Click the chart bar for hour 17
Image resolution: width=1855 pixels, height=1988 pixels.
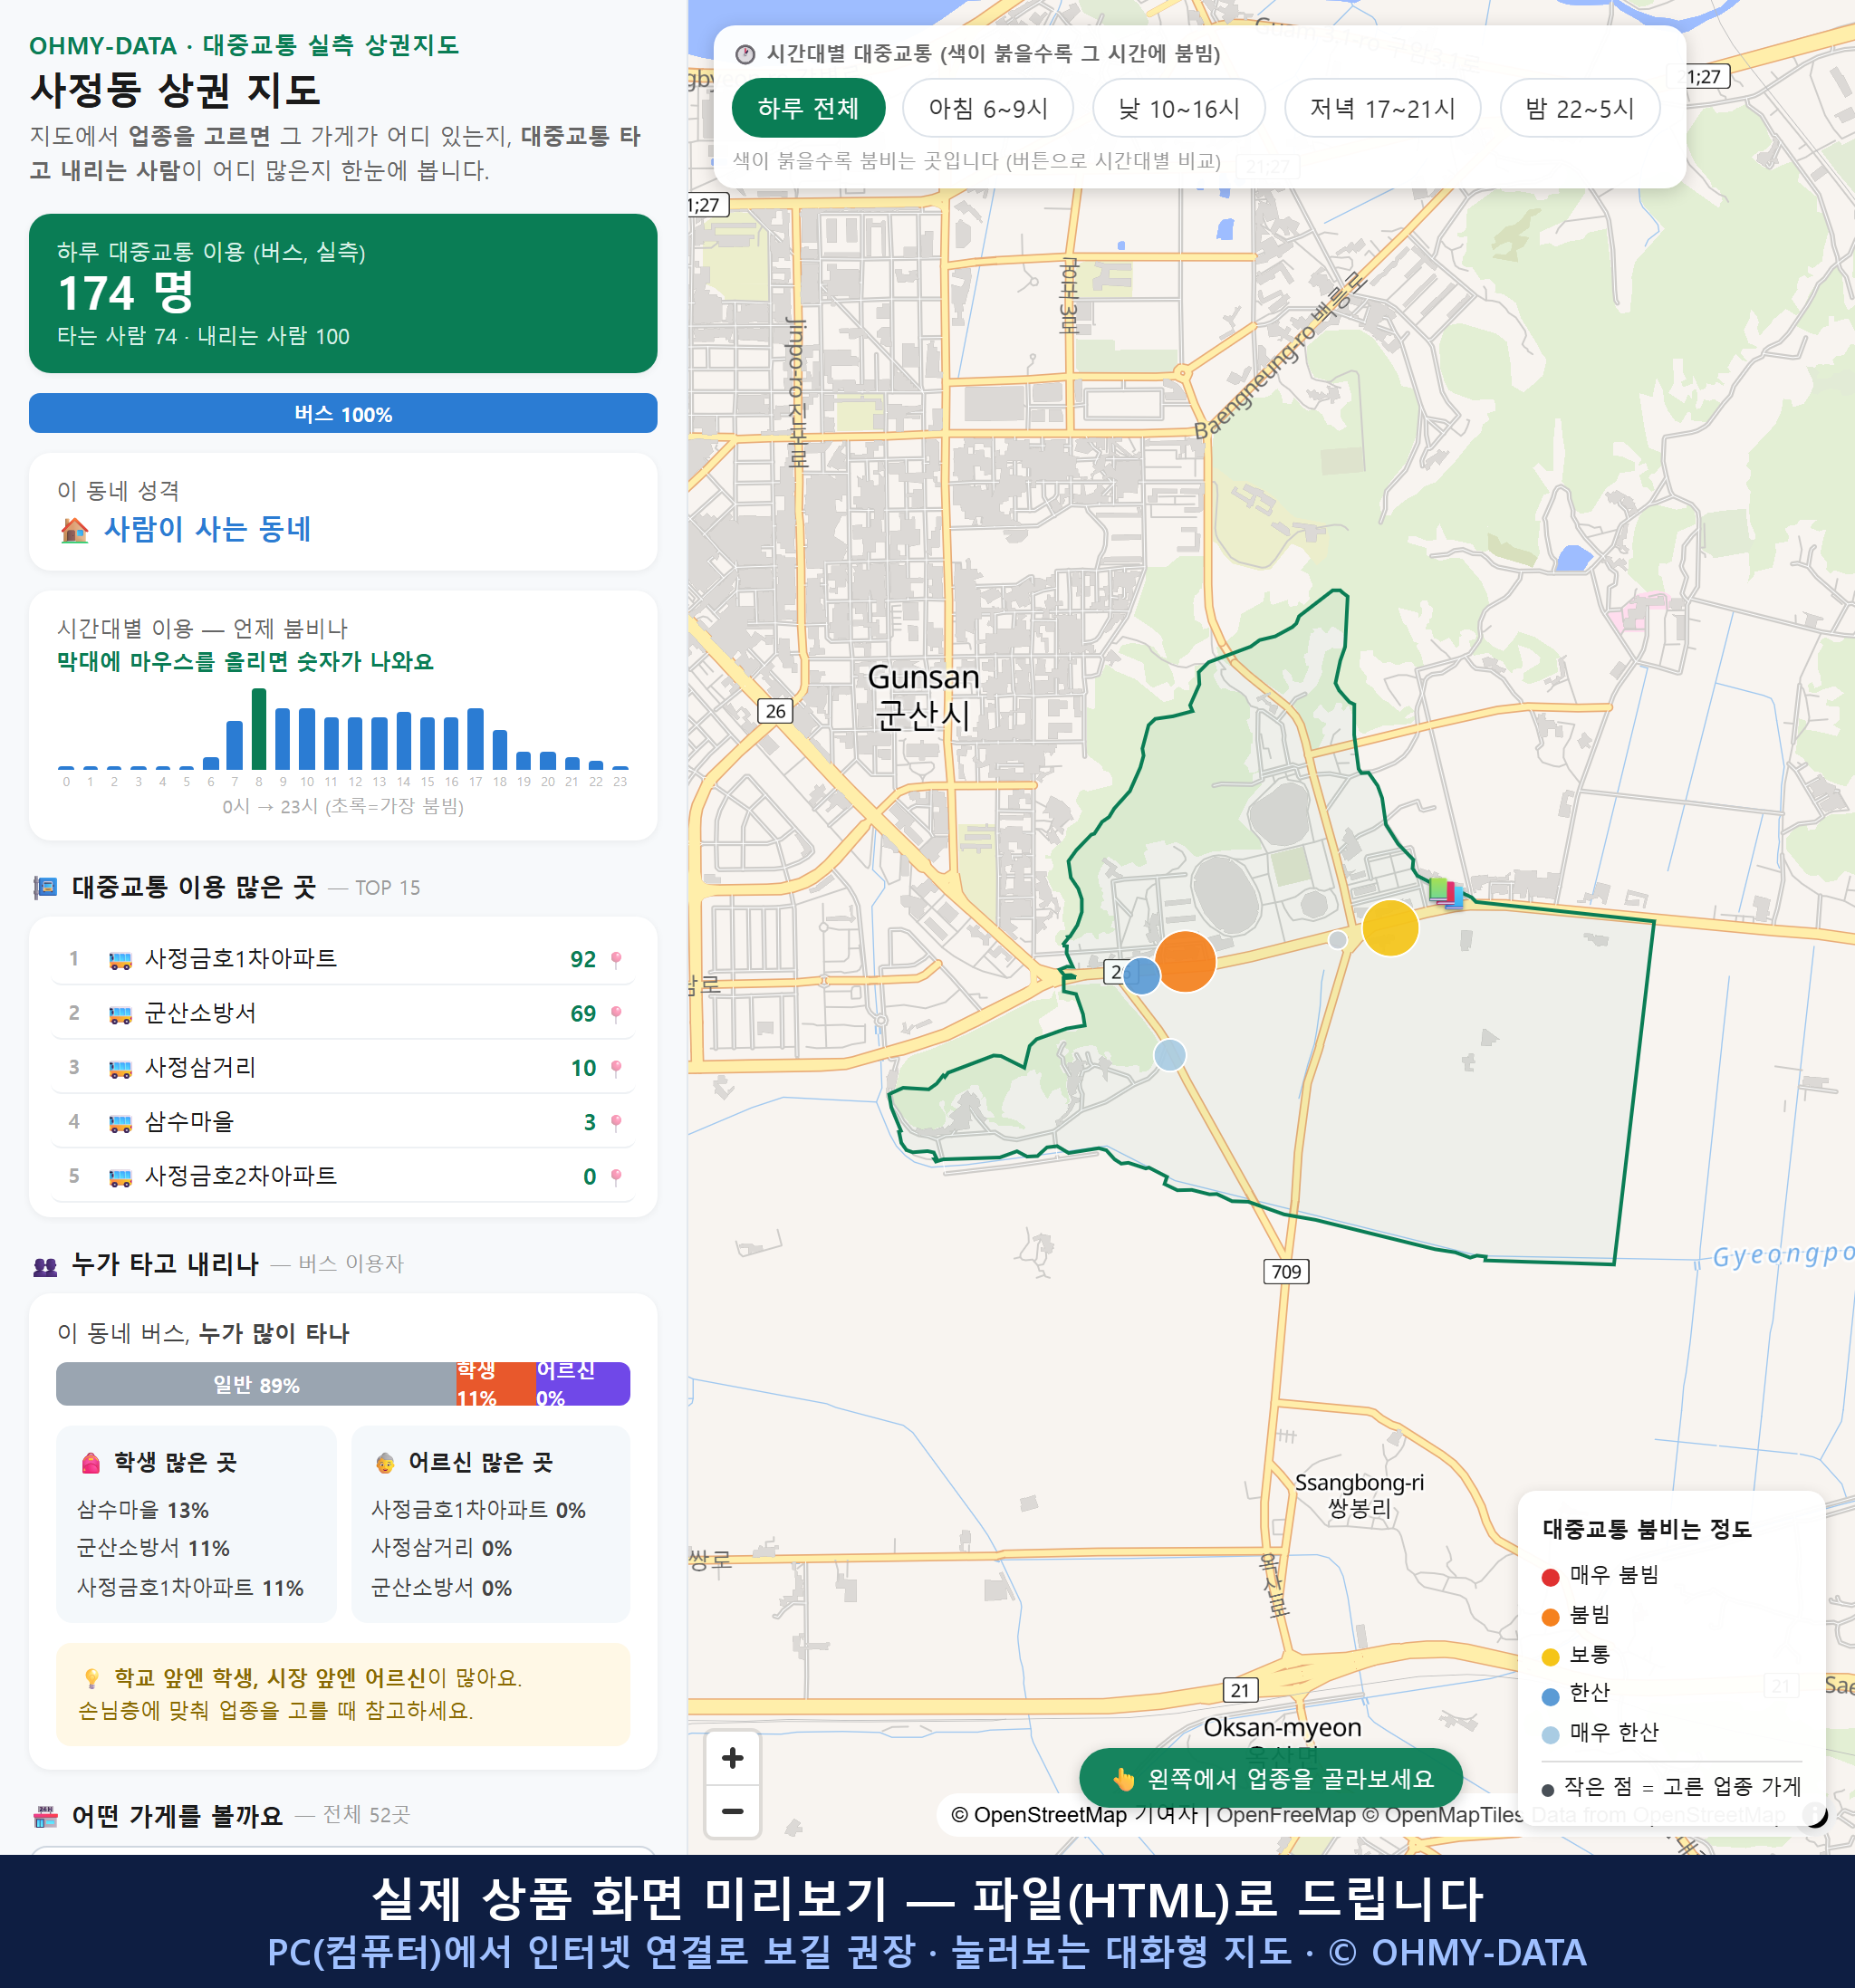pos(476,738)
